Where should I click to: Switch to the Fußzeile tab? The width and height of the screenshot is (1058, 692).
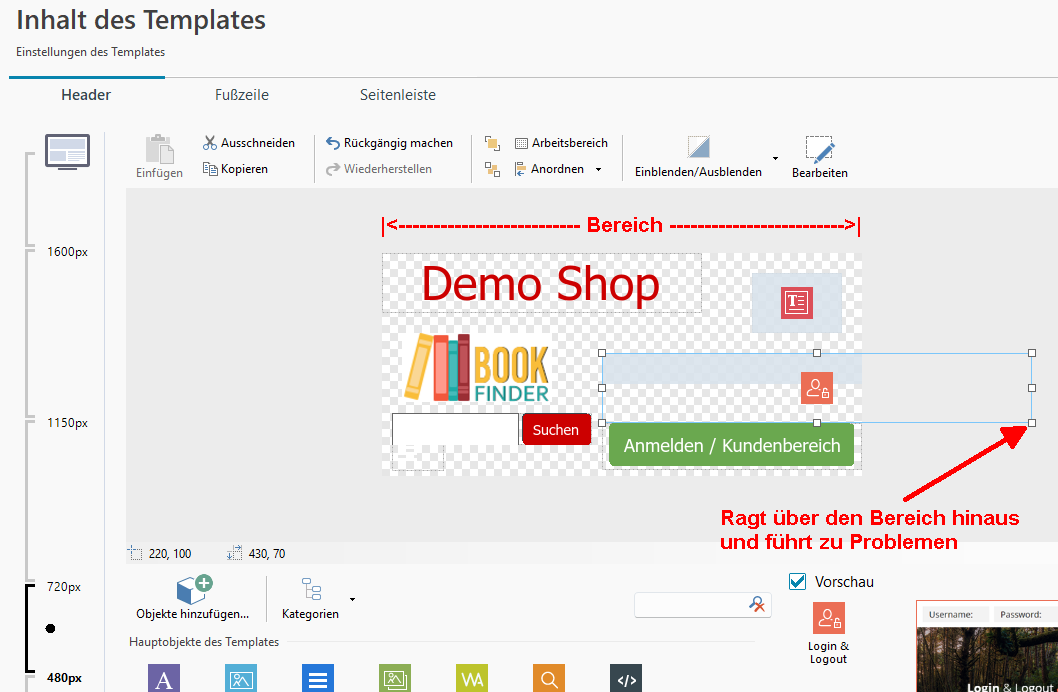tap(242, 95)
